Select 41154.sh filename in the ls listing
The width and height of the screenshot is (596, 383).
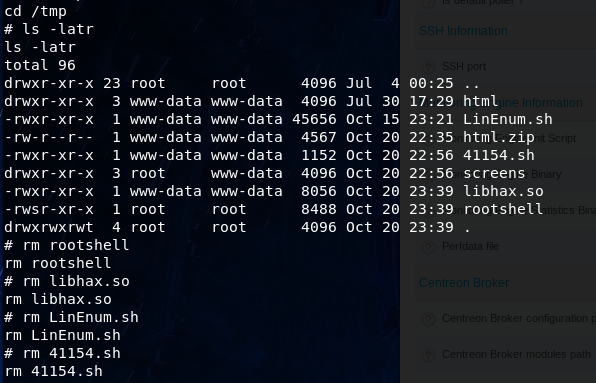click(499, 155)
